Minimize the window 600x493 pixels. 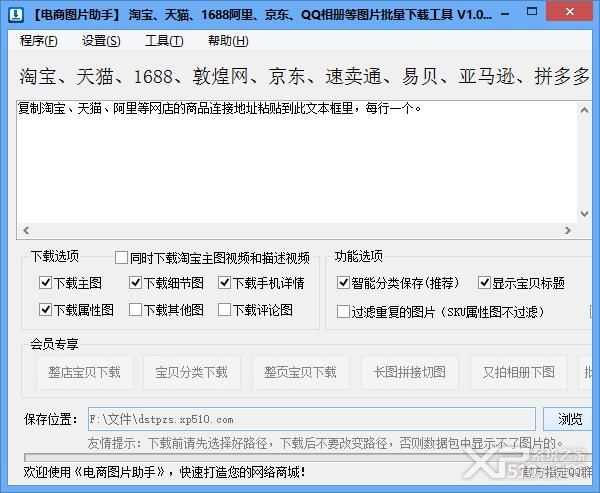505,14
